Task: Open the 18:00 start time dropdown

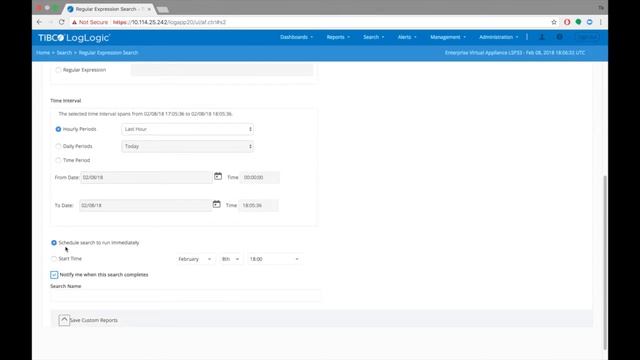Action: [x=274, y=259]
